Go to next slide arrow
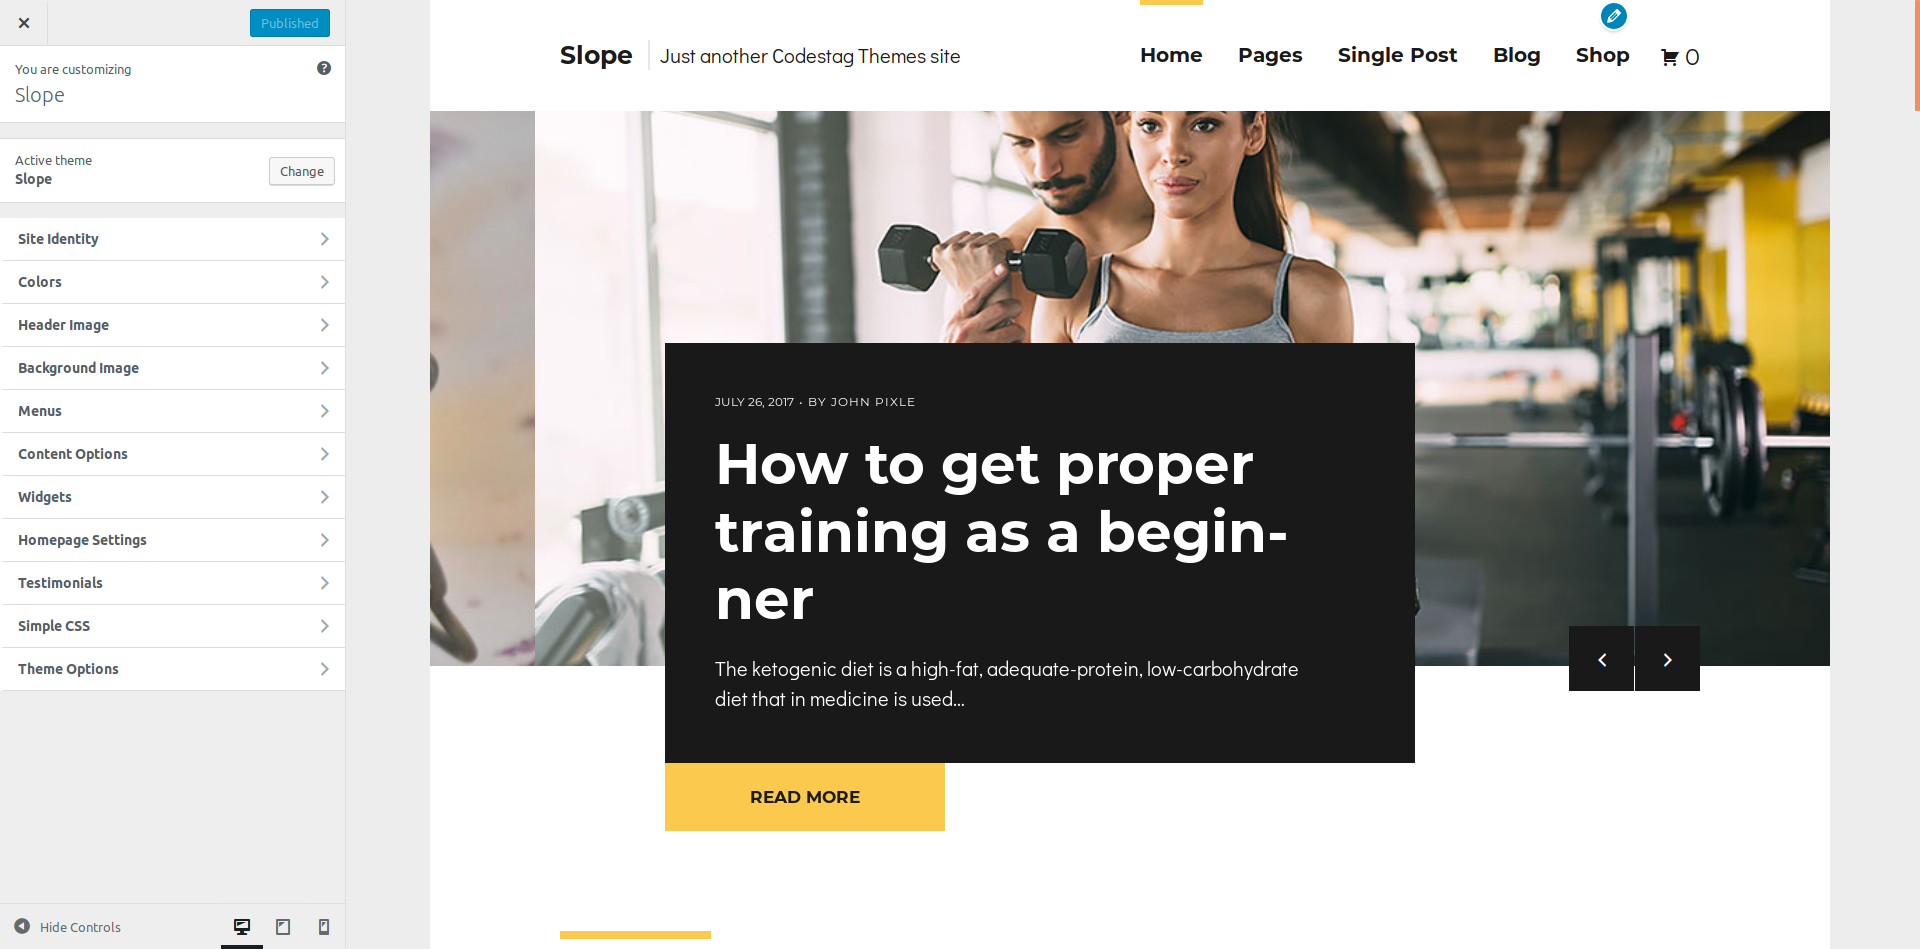 [x=1667, y=659]
